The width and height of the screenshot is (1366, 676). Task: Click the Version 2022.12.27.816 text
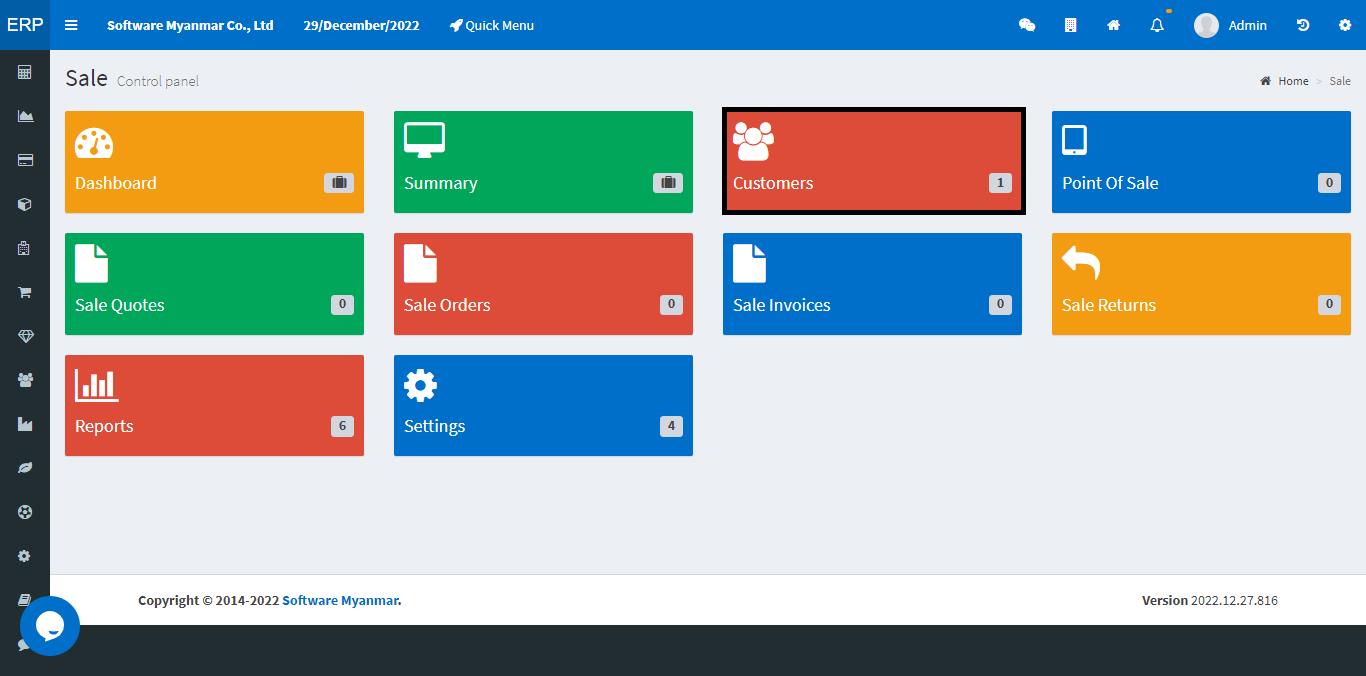tap(1210, 600)
